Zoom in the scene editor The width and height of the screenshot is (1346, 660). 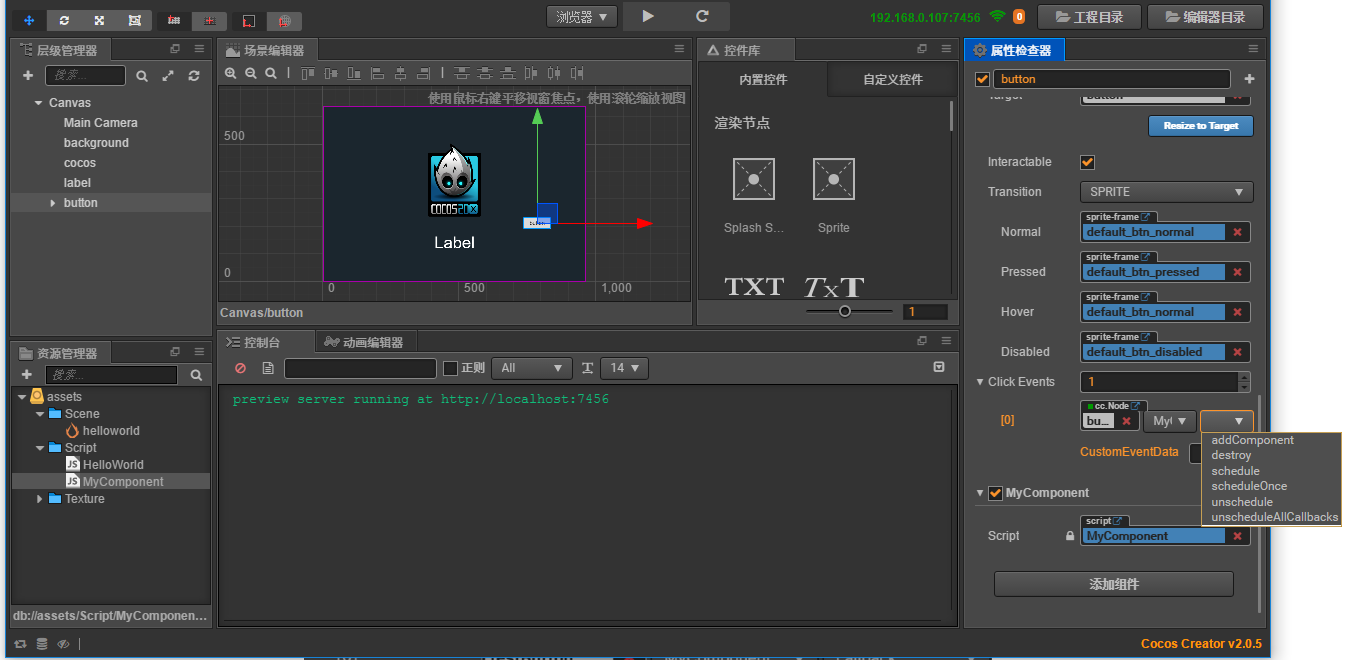point(231,73)
